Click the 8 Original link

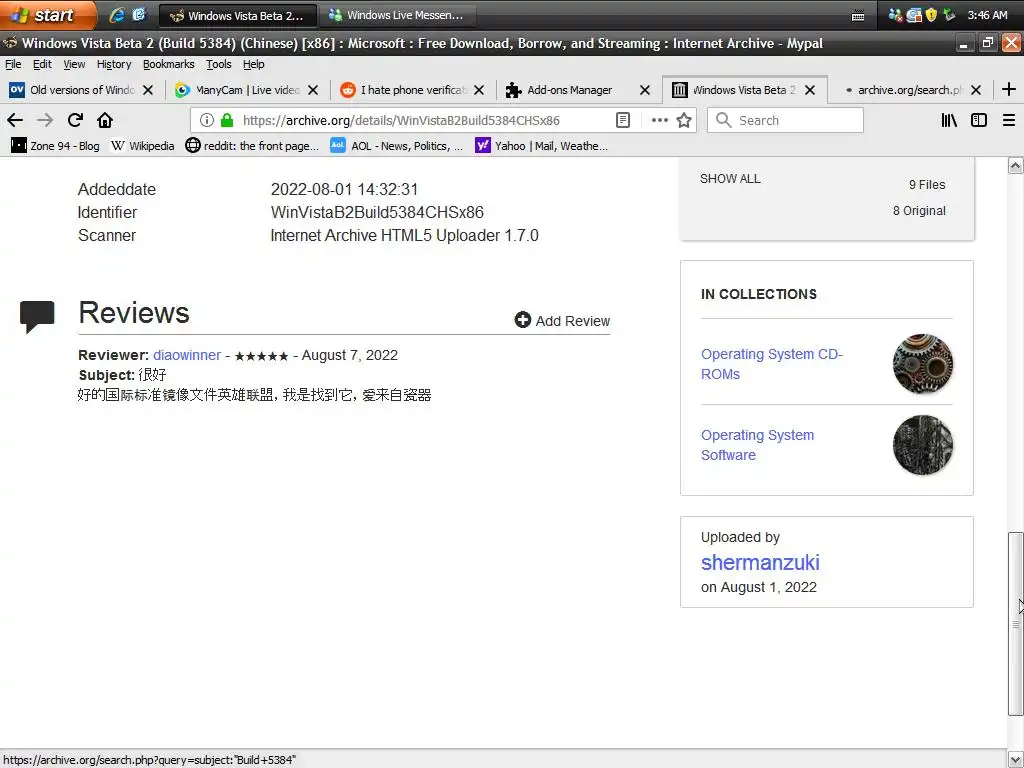(x=919, y=211)
